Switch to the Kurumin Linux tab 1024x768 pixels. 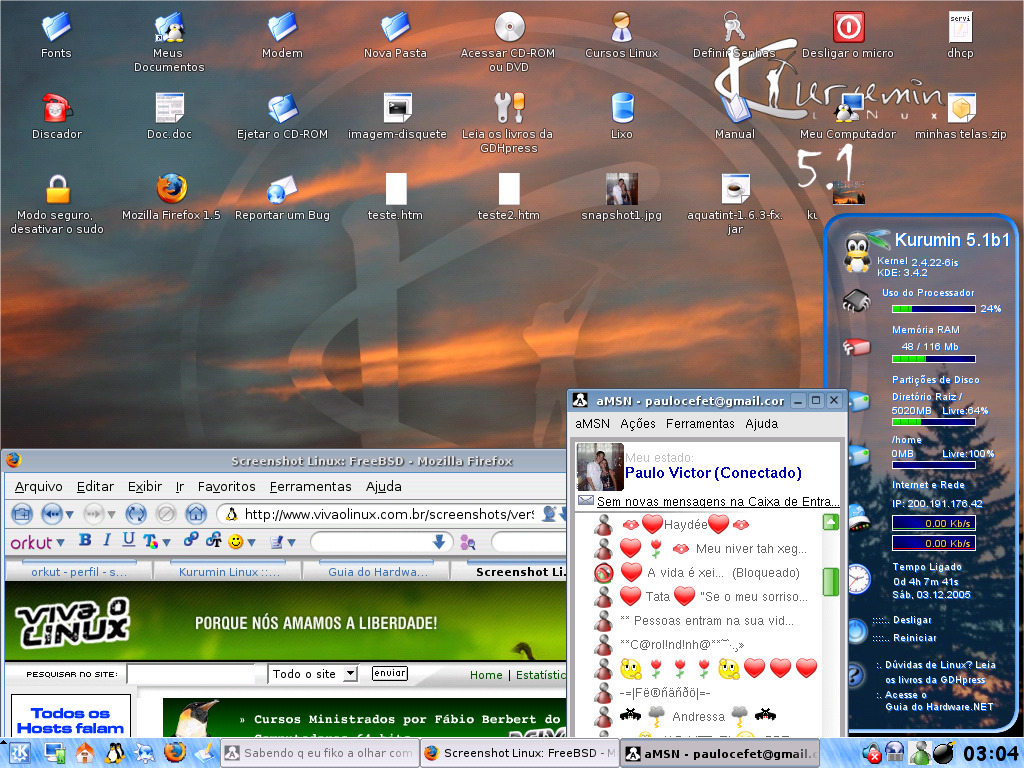tap(229, 571)
